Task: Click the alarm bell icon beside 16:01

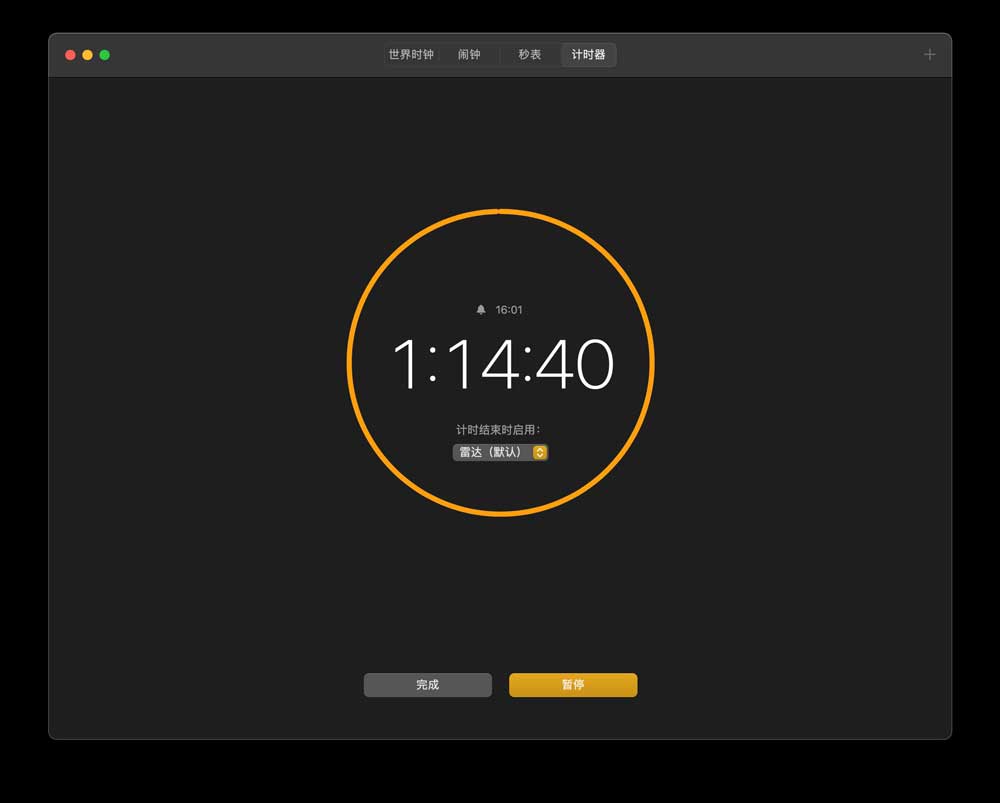Action: coord(481,310)
